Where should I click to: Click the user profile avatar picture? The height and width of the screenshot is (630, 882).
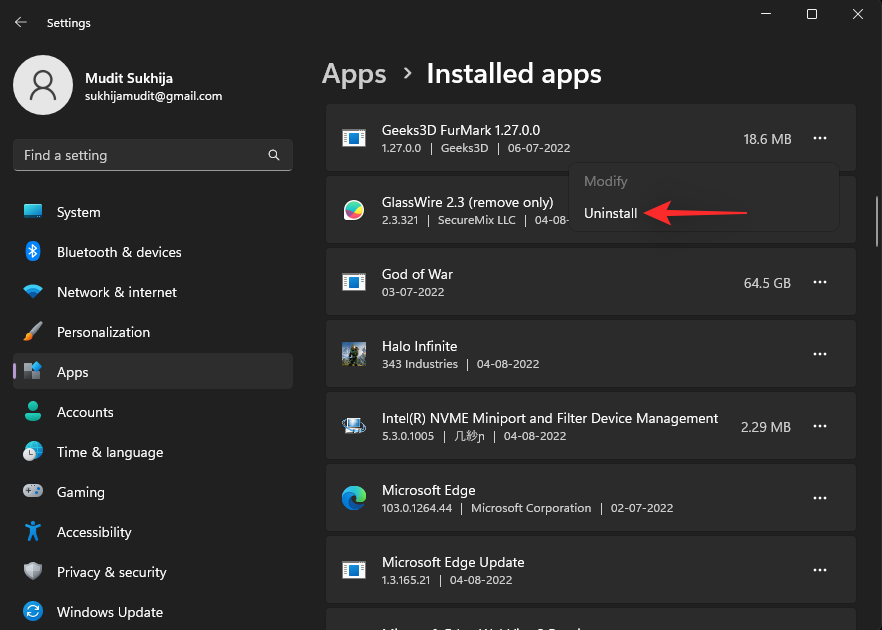tap(42, 85)
